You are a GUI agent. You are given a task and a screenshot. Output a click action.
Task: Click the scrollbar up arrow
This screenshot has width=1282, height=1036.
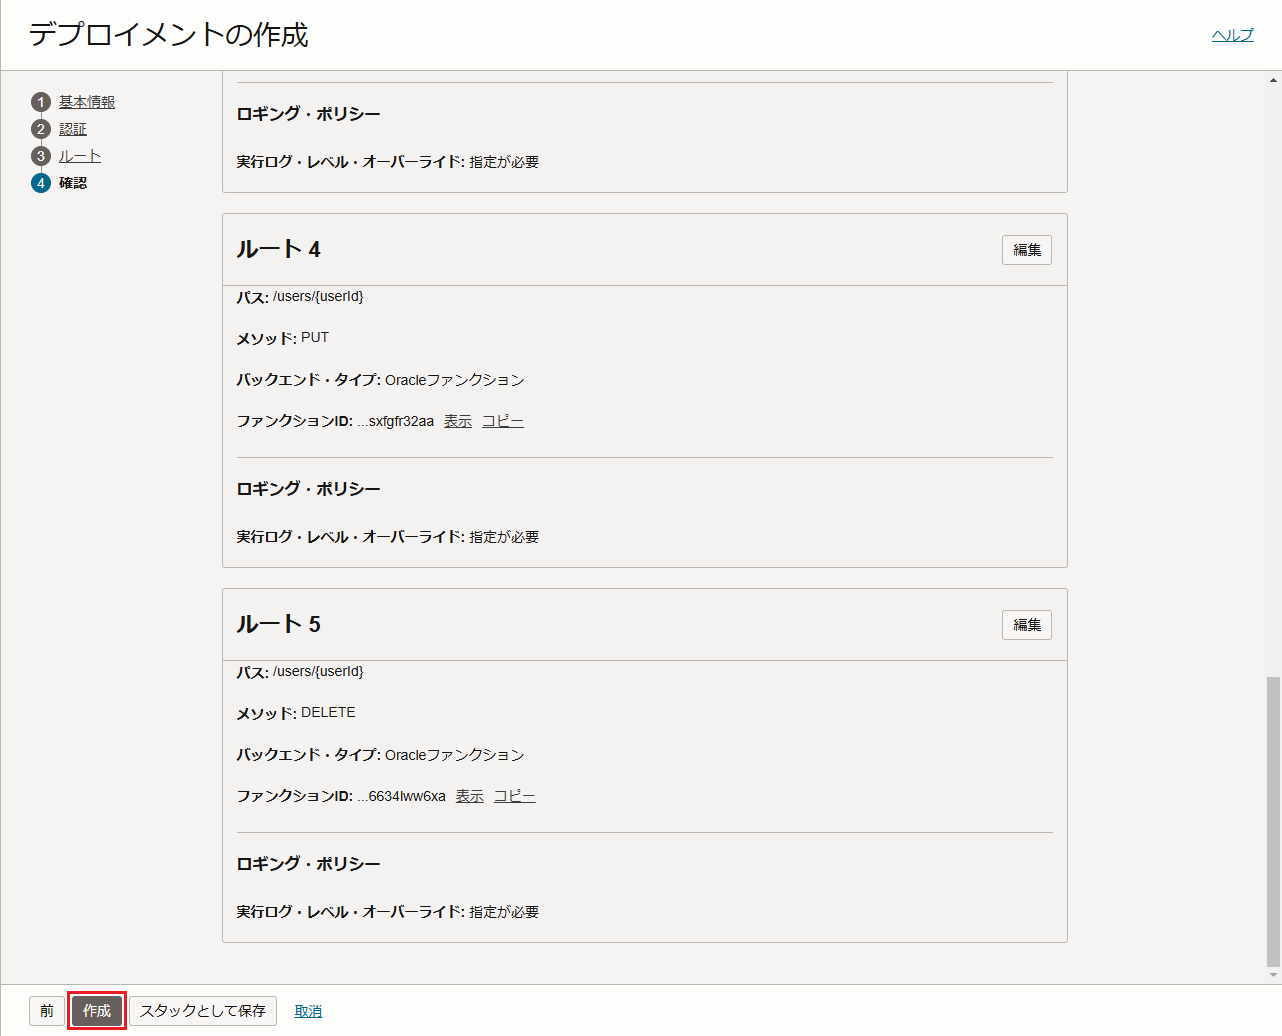pos(1273,80)
